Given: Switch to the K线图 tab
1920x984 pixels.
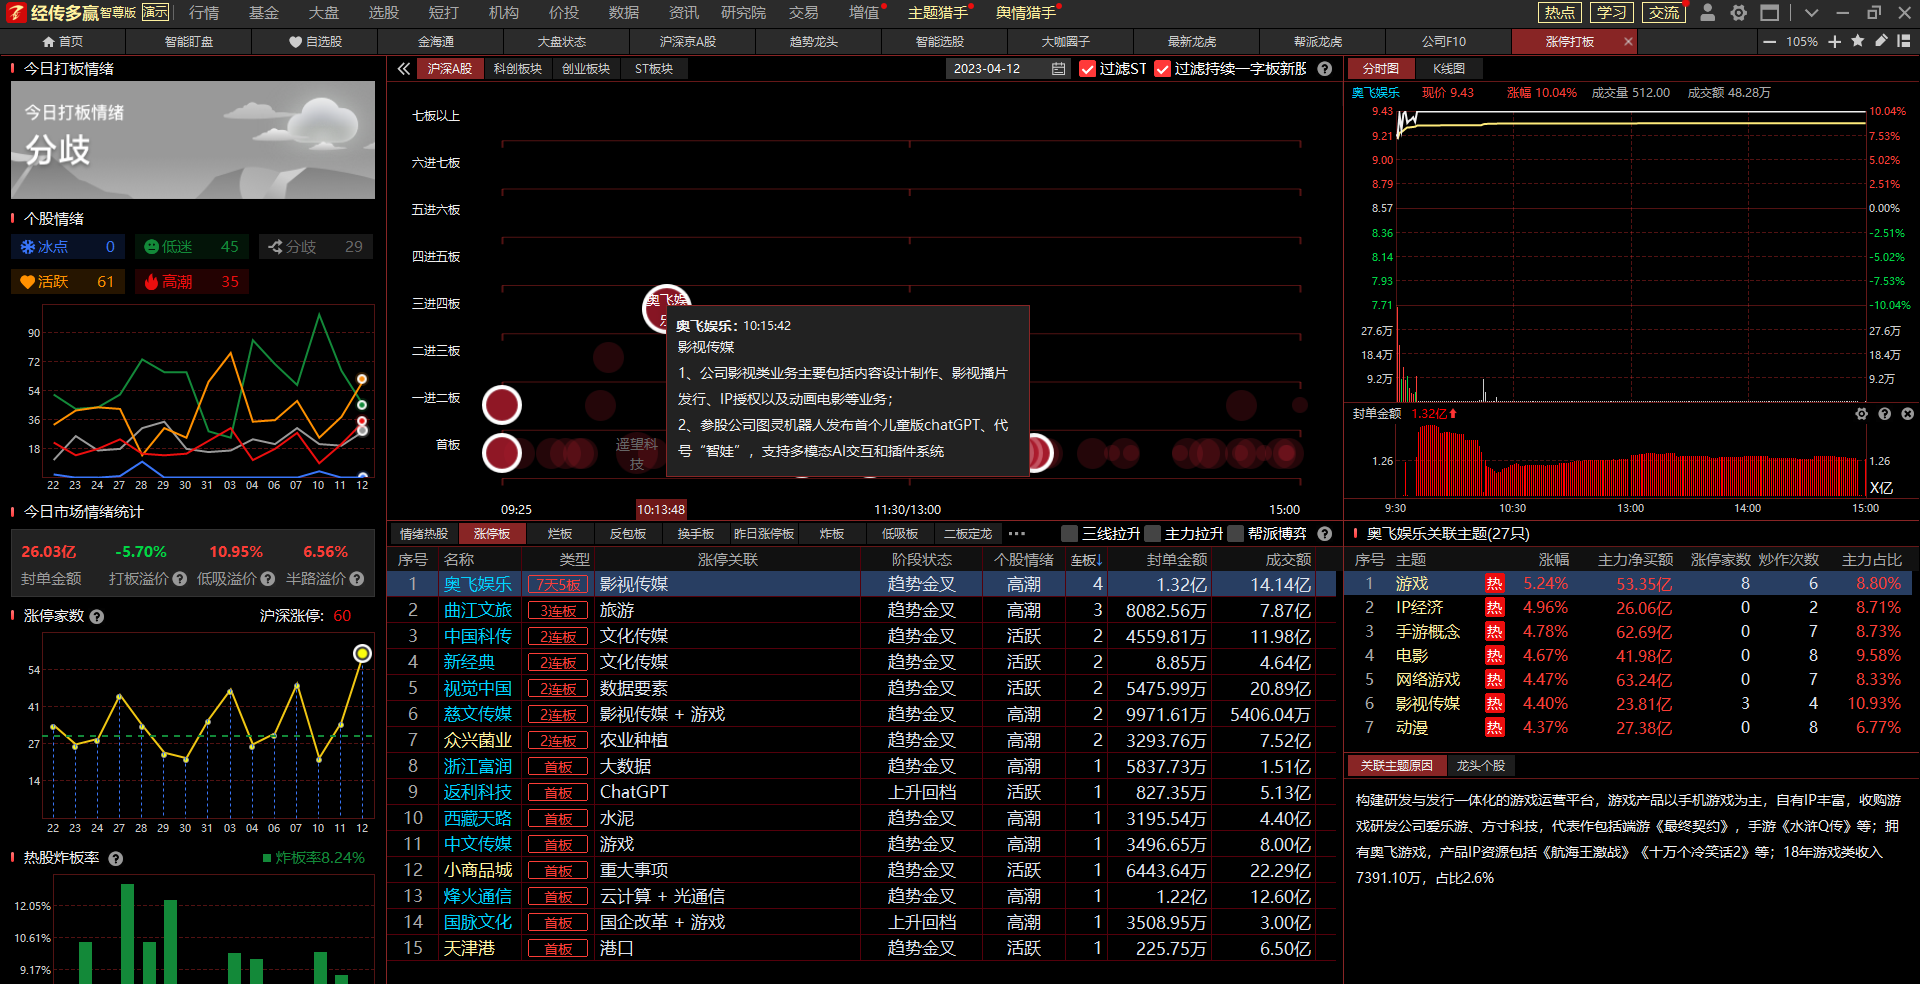Looking at the screenshot, I should tap(1448, 69).
